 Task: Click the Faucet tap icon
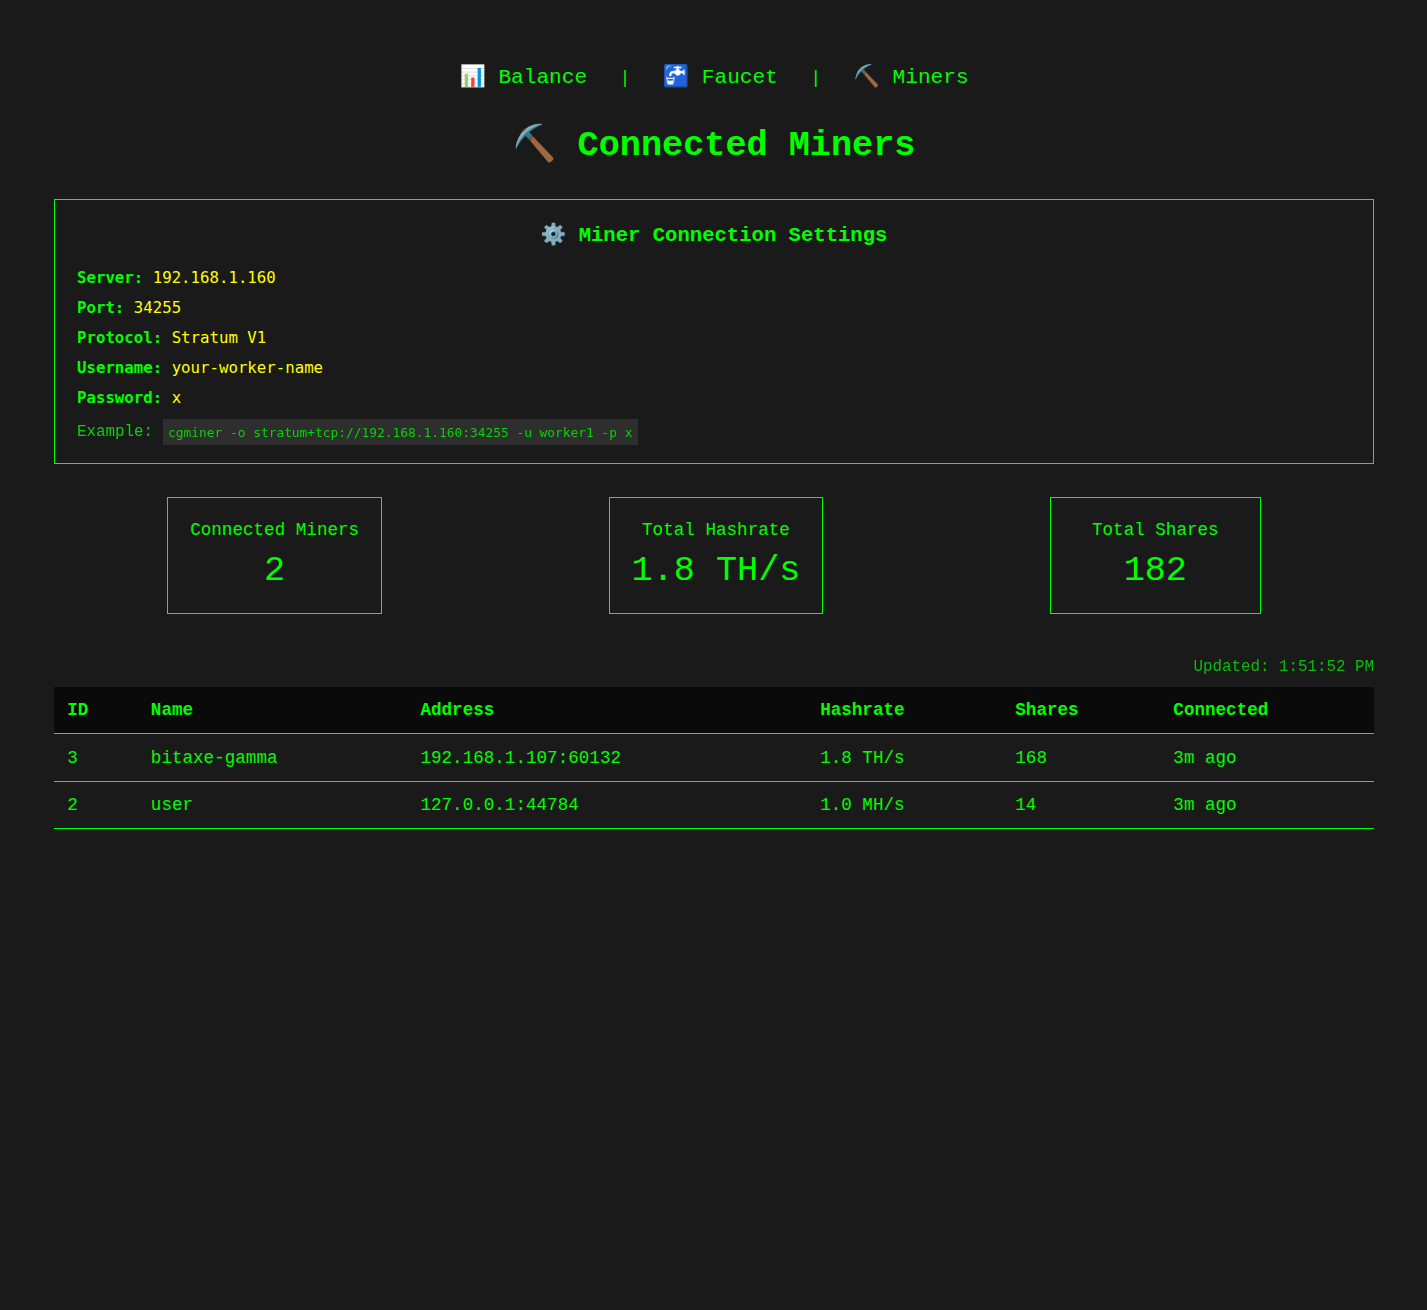tap(676, 76)
